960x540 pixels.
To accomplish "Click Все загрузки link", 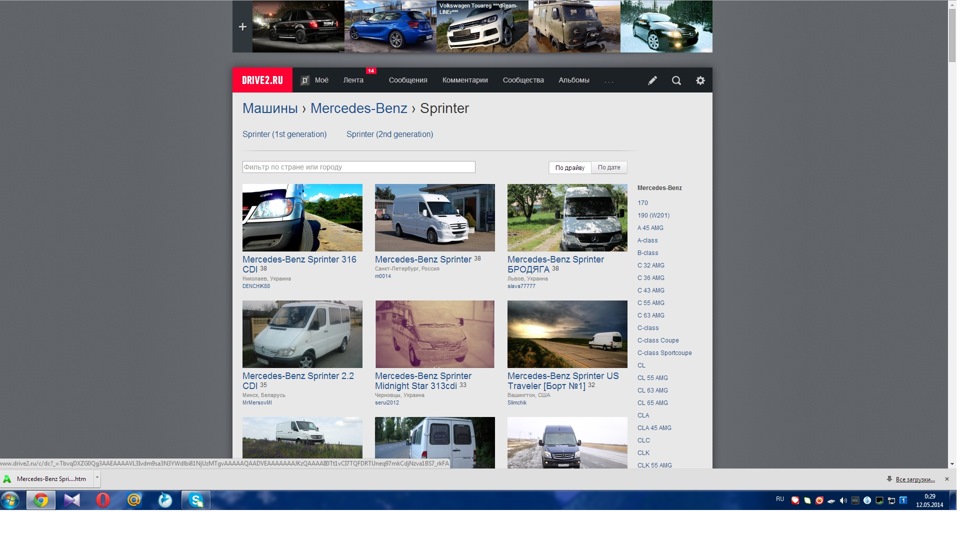I will [915, 479].
